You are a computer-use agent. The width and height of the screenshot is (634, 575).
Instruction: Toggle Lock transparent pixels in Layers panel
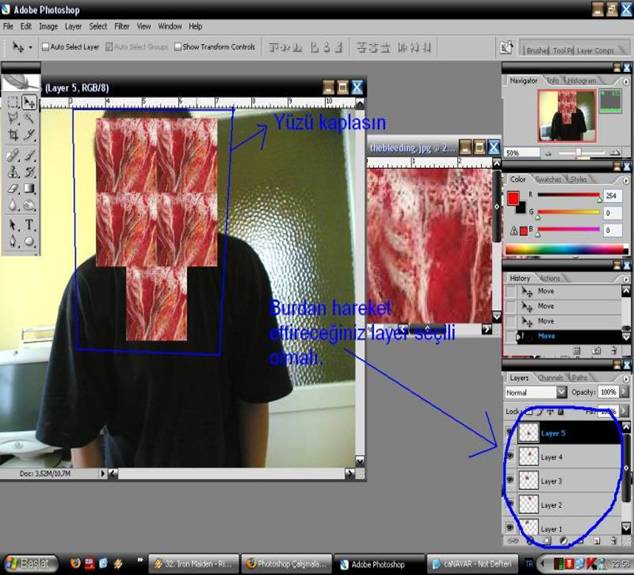coord(529,412)
